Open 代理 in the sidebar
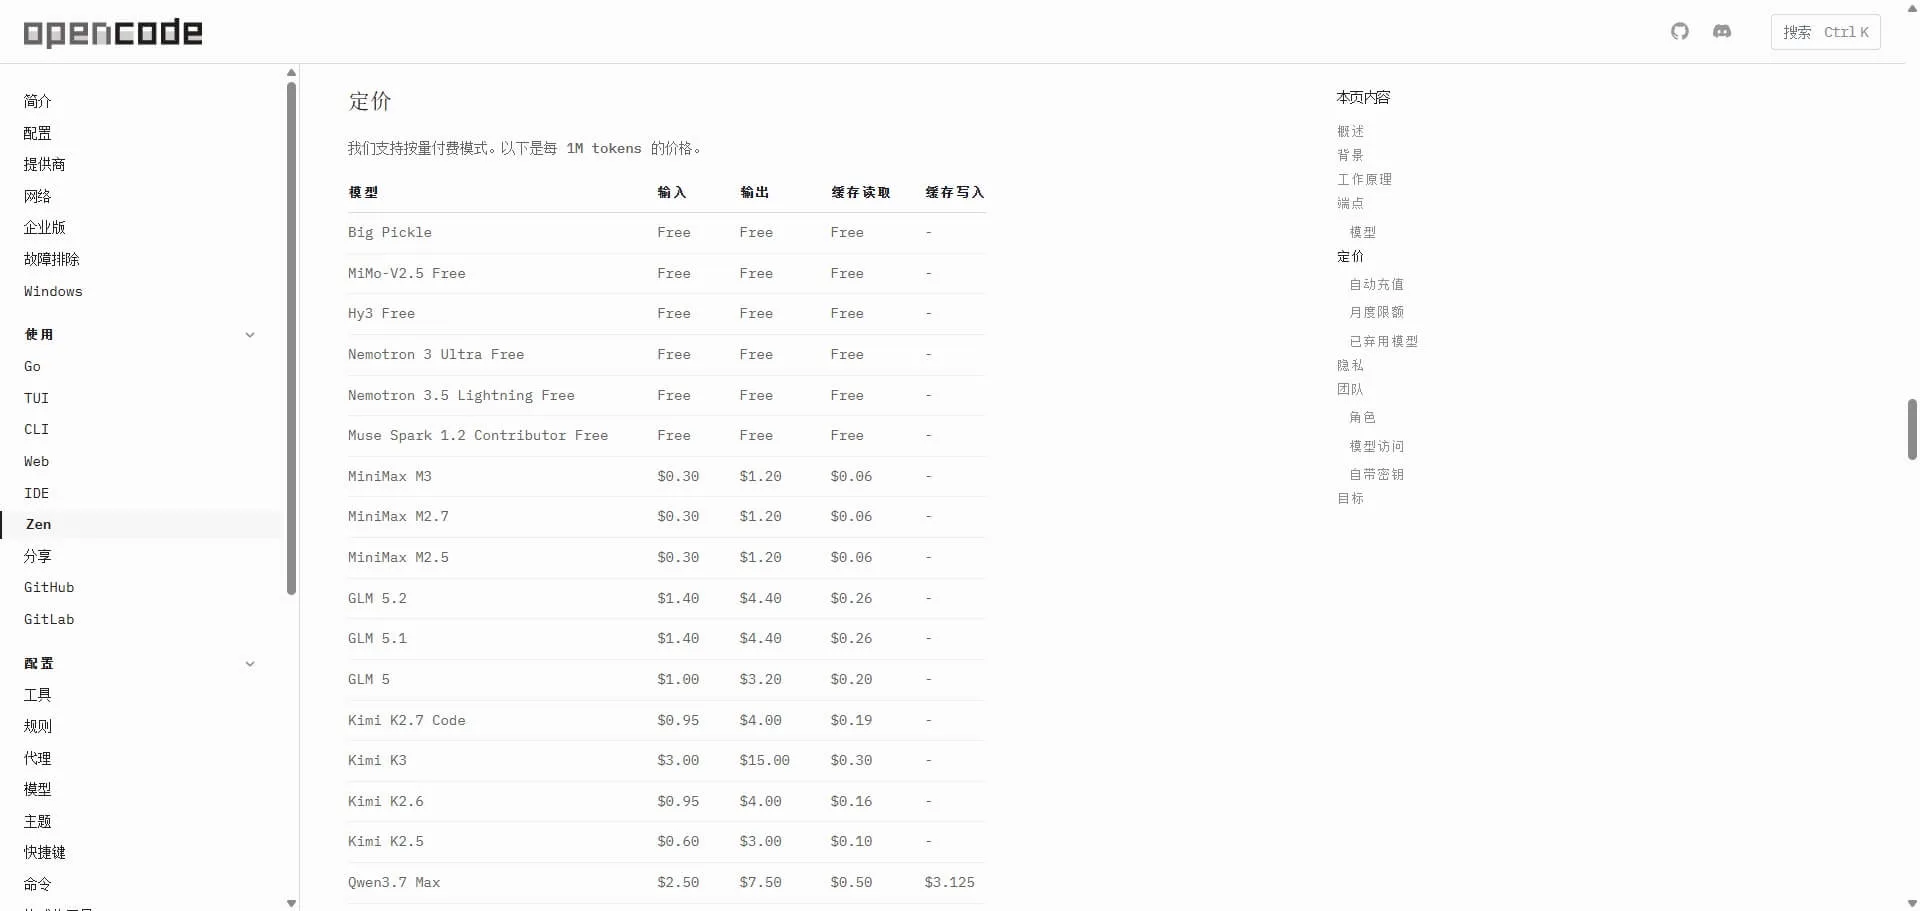 [x=38, y=758]
